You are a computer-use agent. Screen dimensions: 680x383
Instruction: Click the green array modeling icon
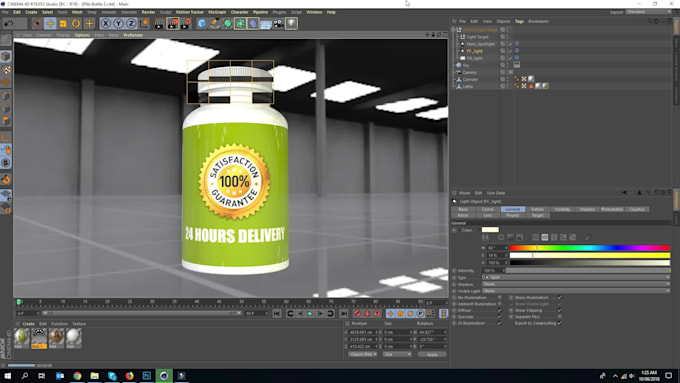pos(240,23)
